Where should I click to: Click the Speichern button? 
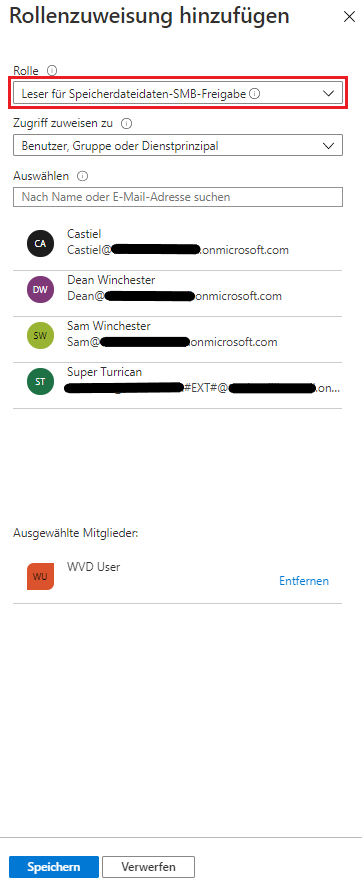click(x=54, y=867)
